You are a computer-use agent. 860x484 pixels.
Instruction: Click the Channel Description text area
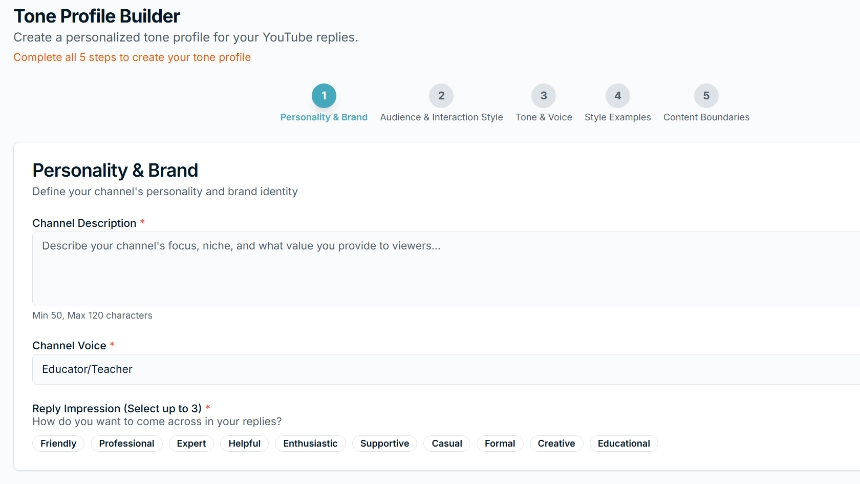pos(446,268)
